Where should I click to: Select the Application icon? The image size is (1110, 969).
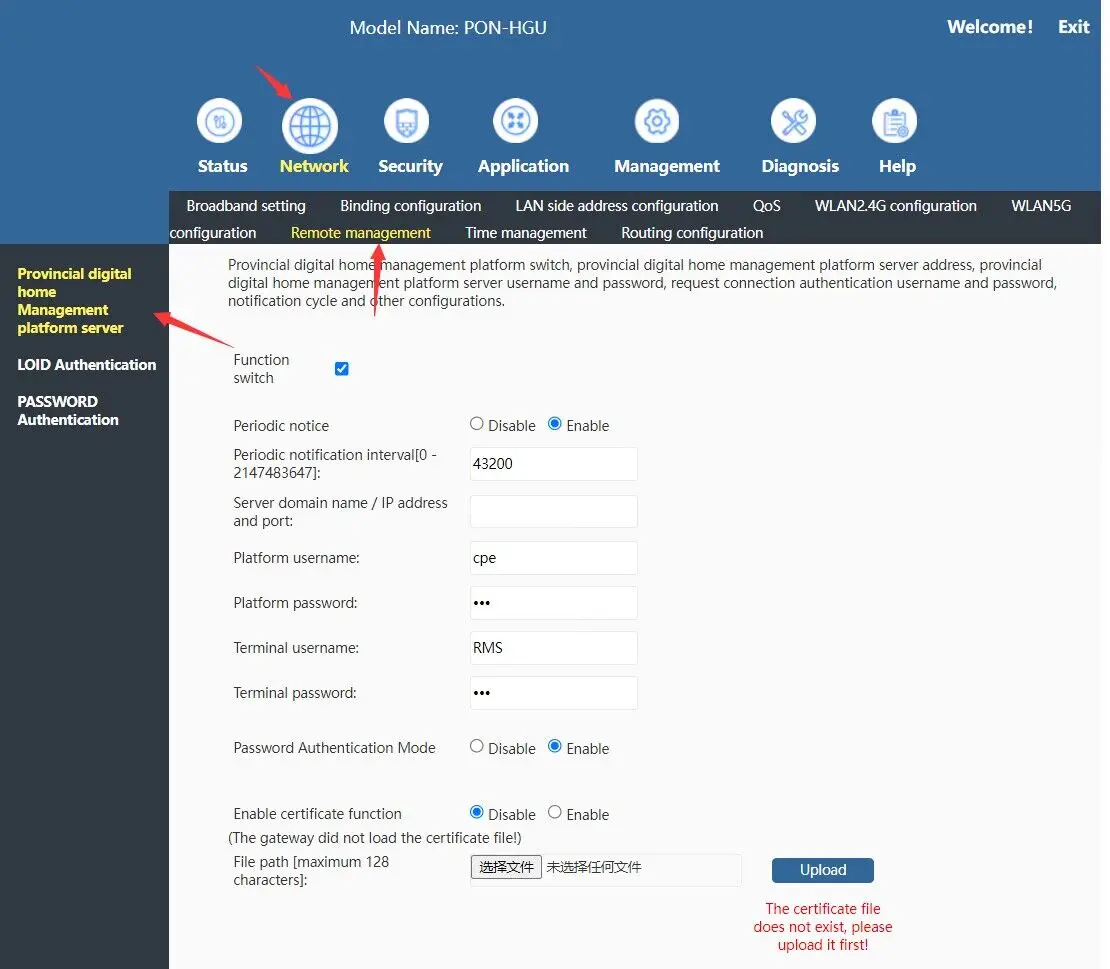(x=515, y=122)
